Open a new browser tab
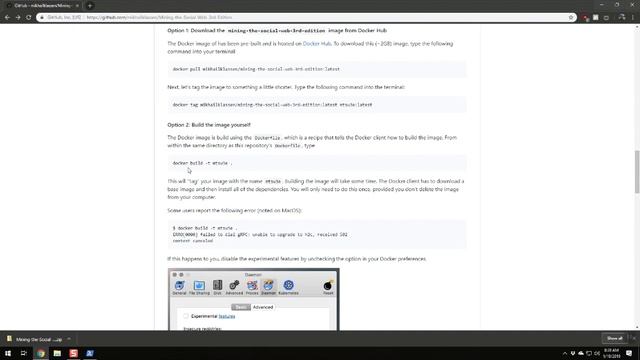 [90, 6]
